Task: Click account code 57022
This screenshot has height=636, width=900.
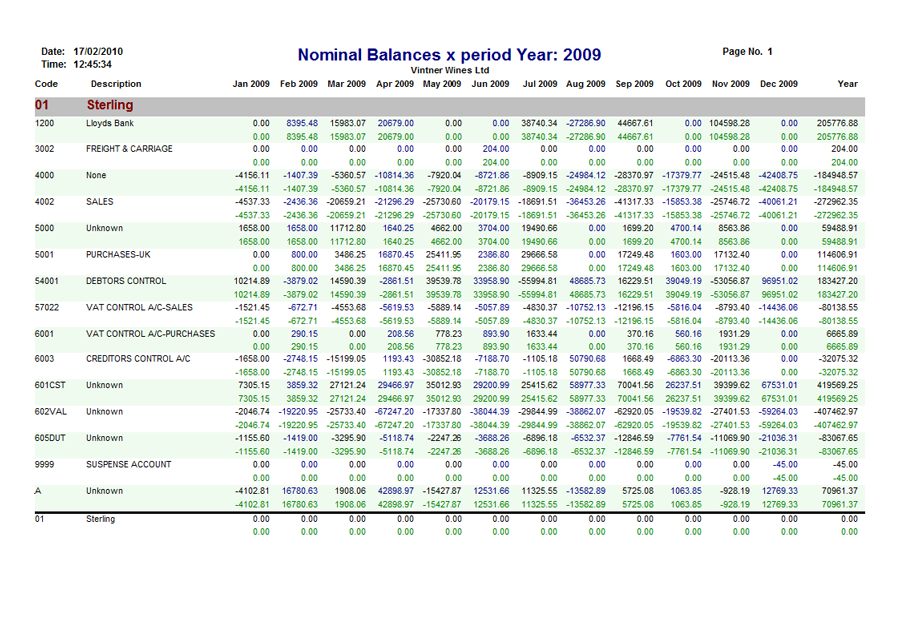Action: coord(46,308)
